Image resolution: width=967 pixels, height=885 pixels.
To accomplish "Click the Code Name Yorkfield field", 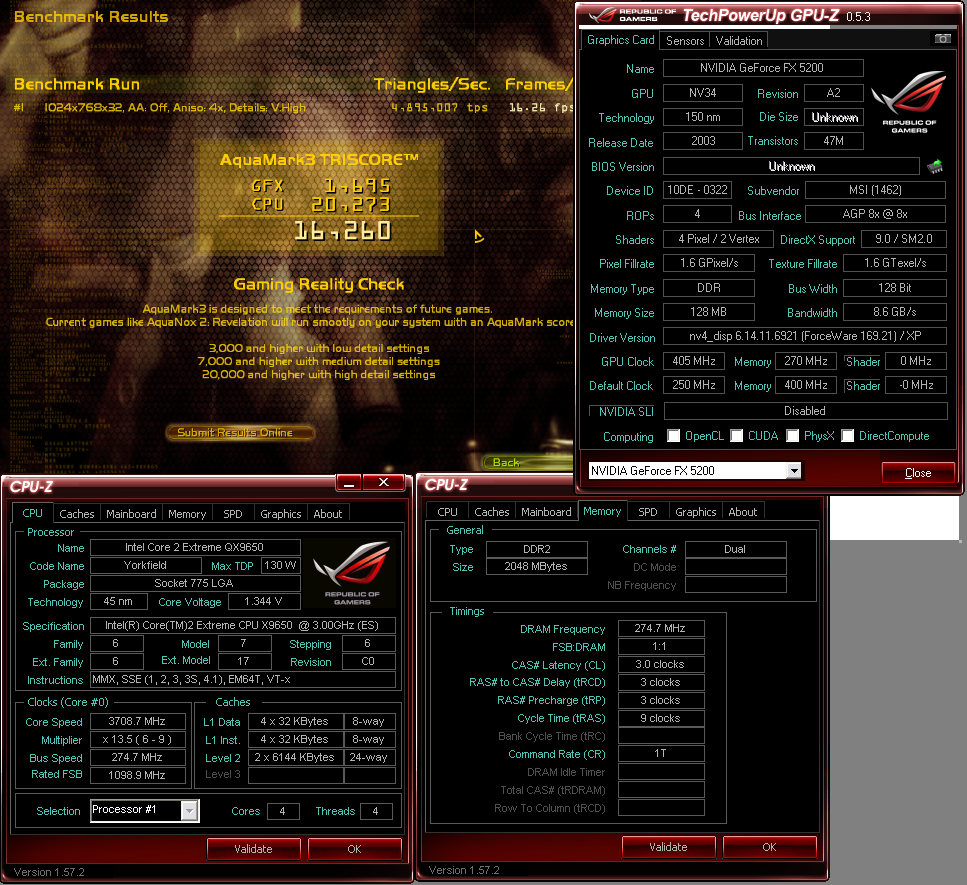I will pyautogui.click(x=146, y=566).
